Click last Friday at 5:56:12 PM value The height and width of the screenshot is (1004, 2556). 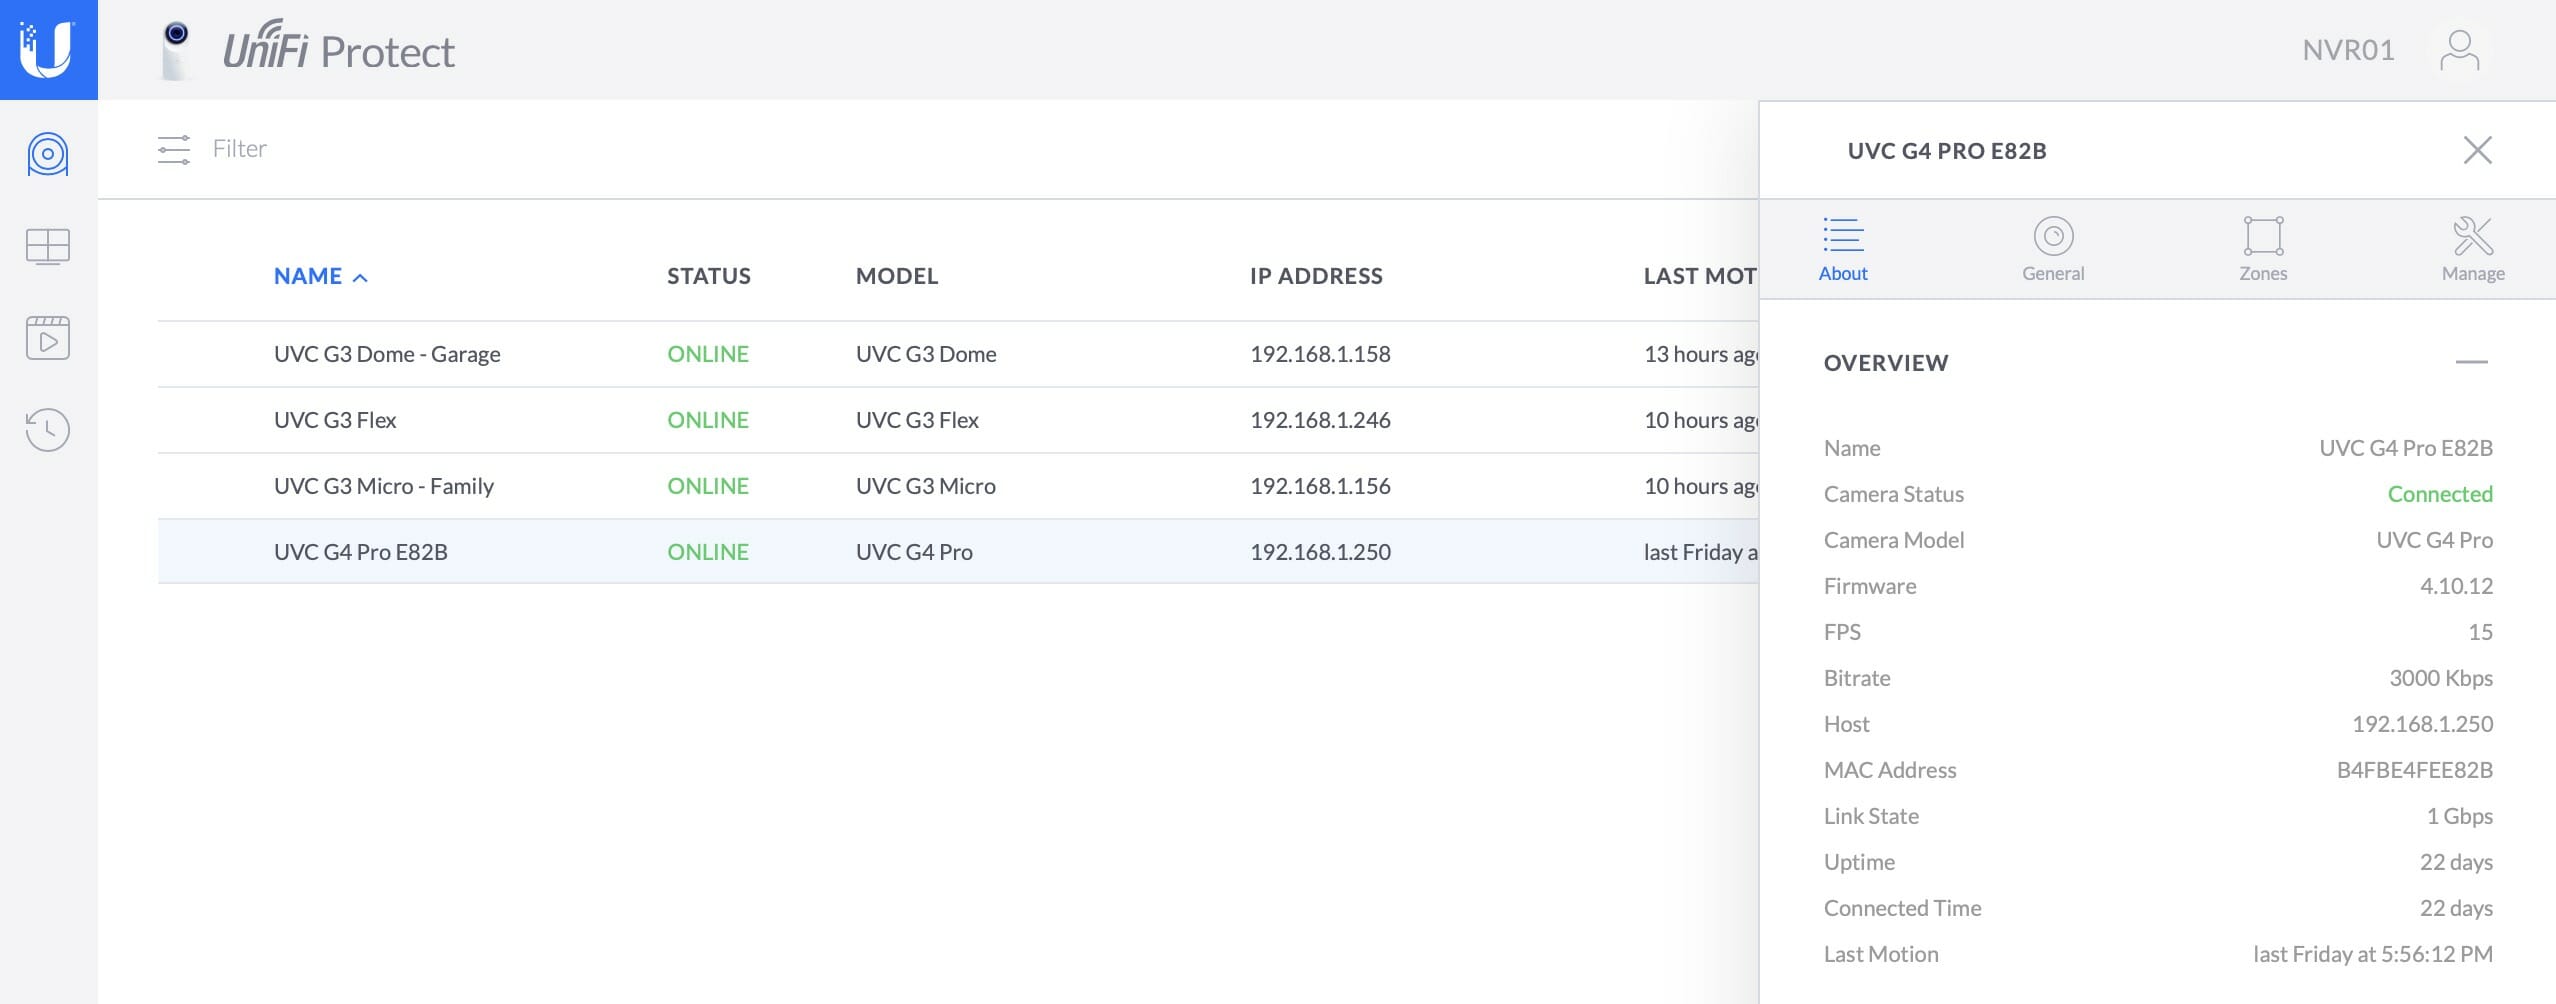point(2373,954)
